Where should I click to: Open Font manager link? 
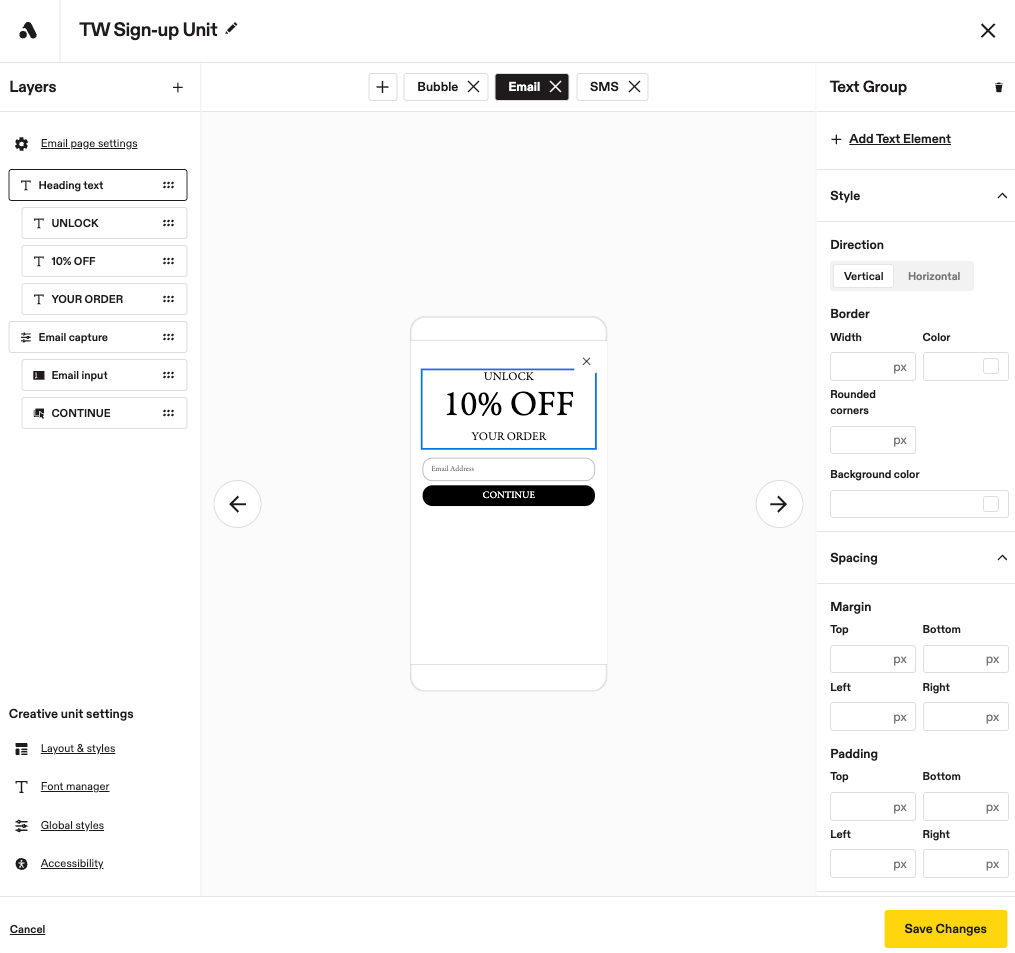point(75,787)
